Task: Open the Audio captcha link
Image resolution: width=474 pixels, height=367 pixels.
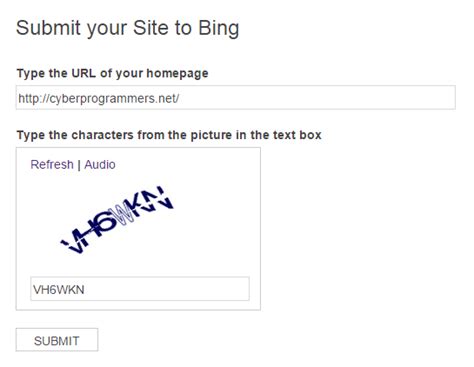Action: coord(100,165)
